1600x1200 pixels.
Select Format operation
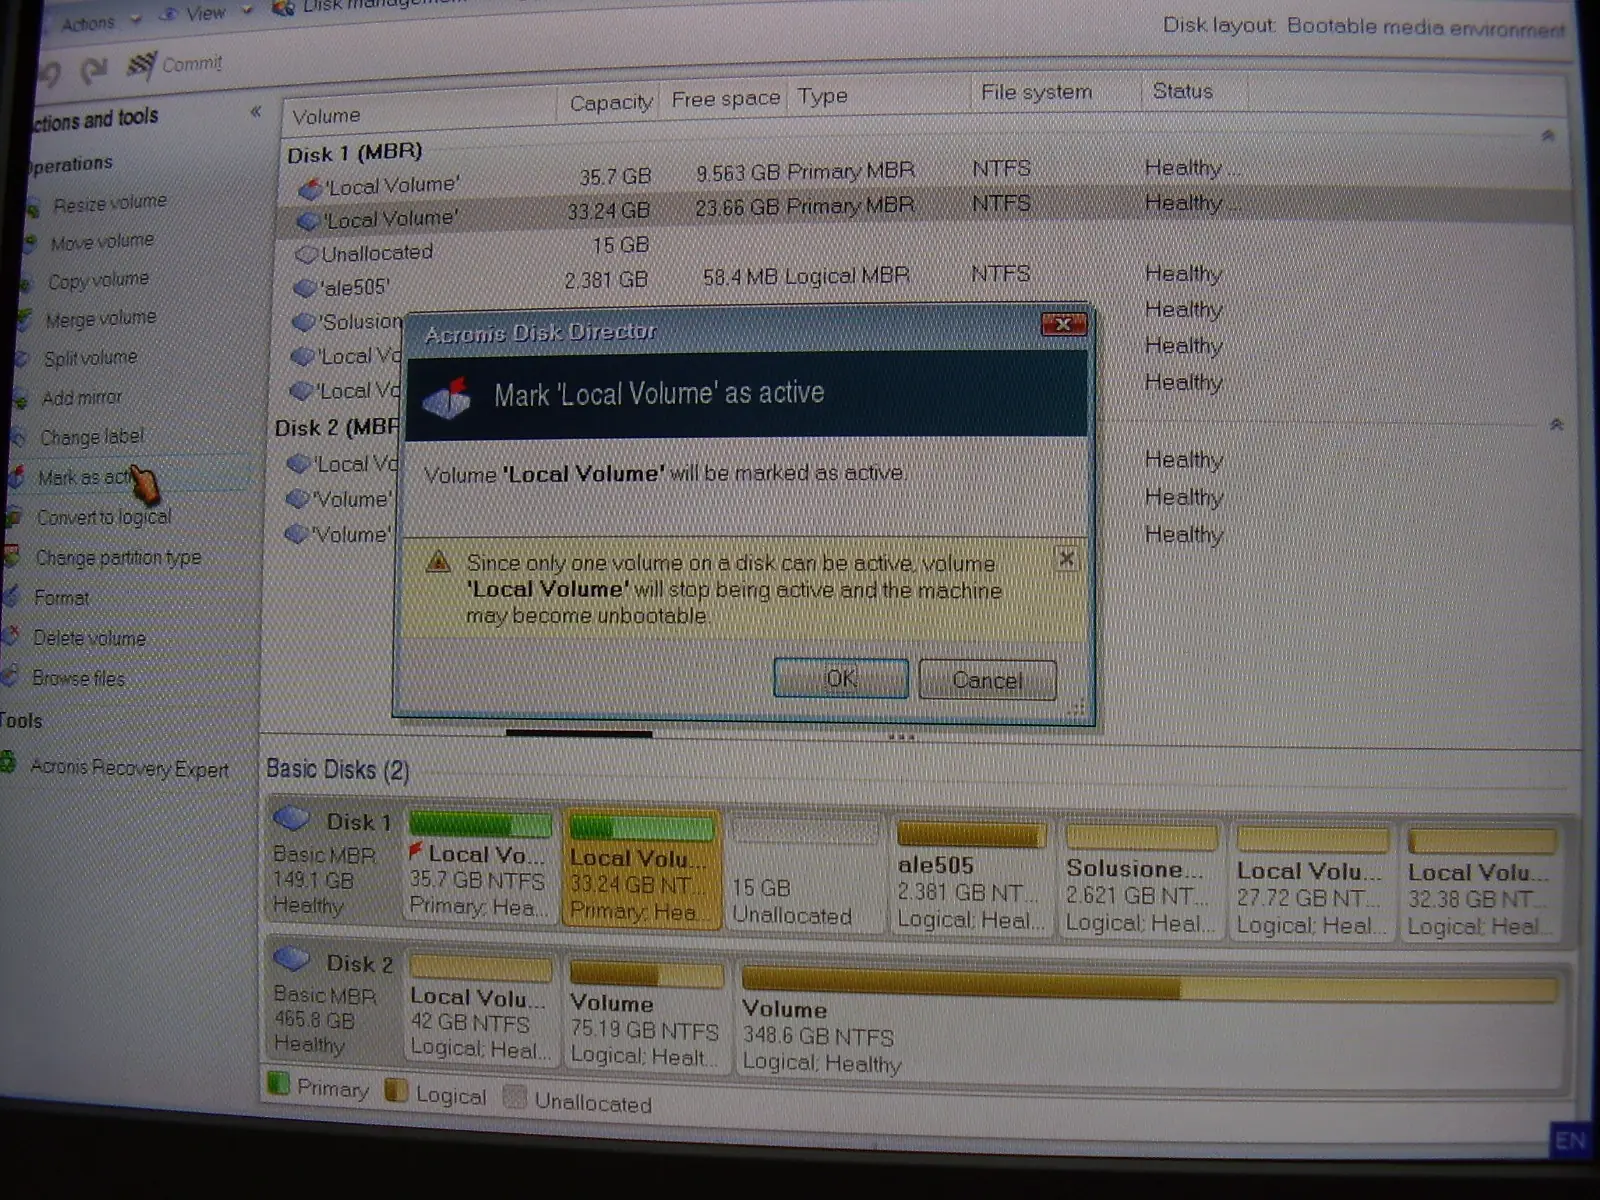pyautogui.click(x=61, y=597)
